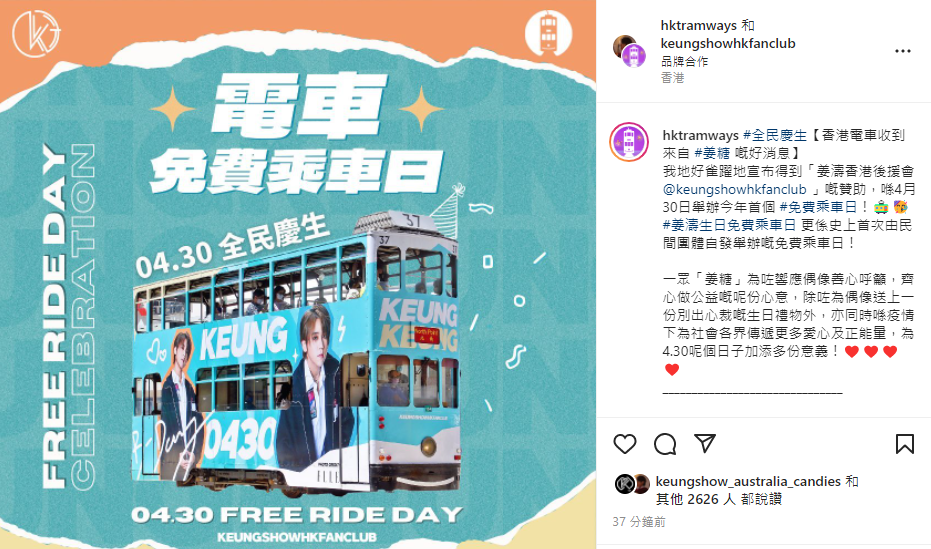Open keungshow_australia_candies liker profile
The height and width of the screenshot is (549, 931).
(x=748, y=481)
